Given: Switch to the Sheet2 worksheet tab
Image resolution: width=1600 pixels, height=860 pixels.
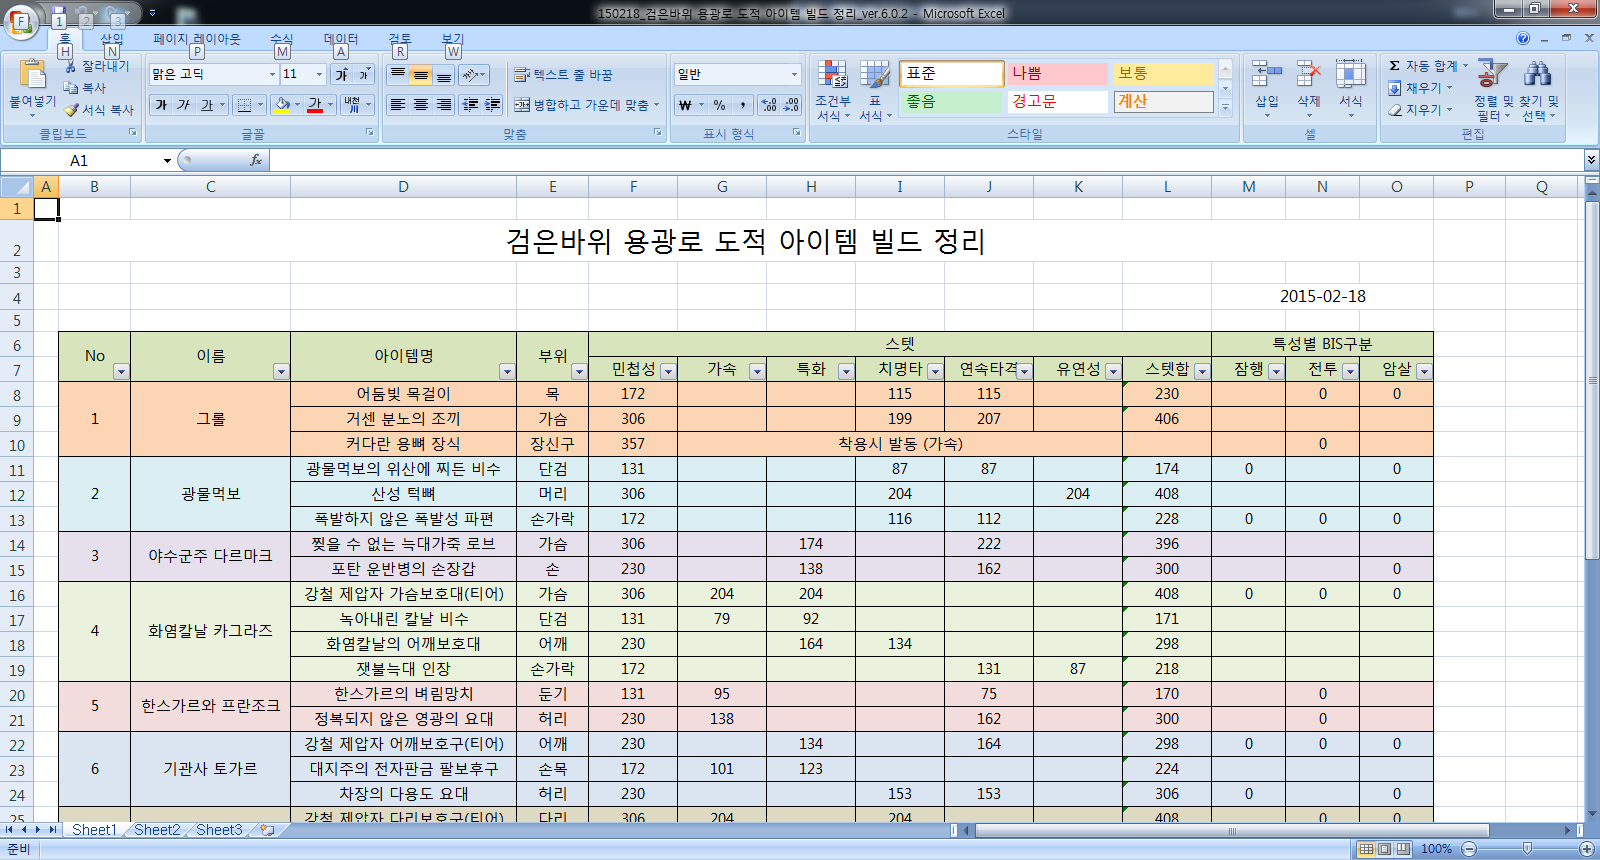Looking at the screenshot, I should [x=157, y=830].
